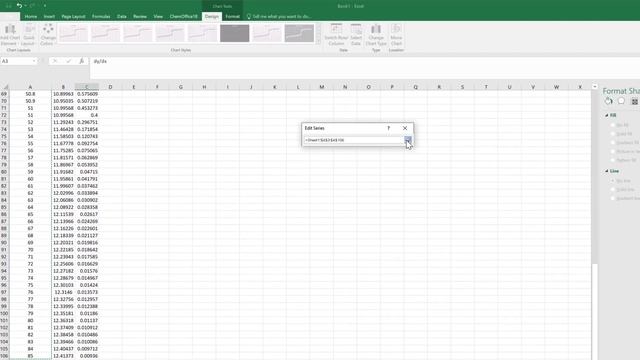Select column header C
This screenshot has width=640, height=360.
tap(87, 87)
